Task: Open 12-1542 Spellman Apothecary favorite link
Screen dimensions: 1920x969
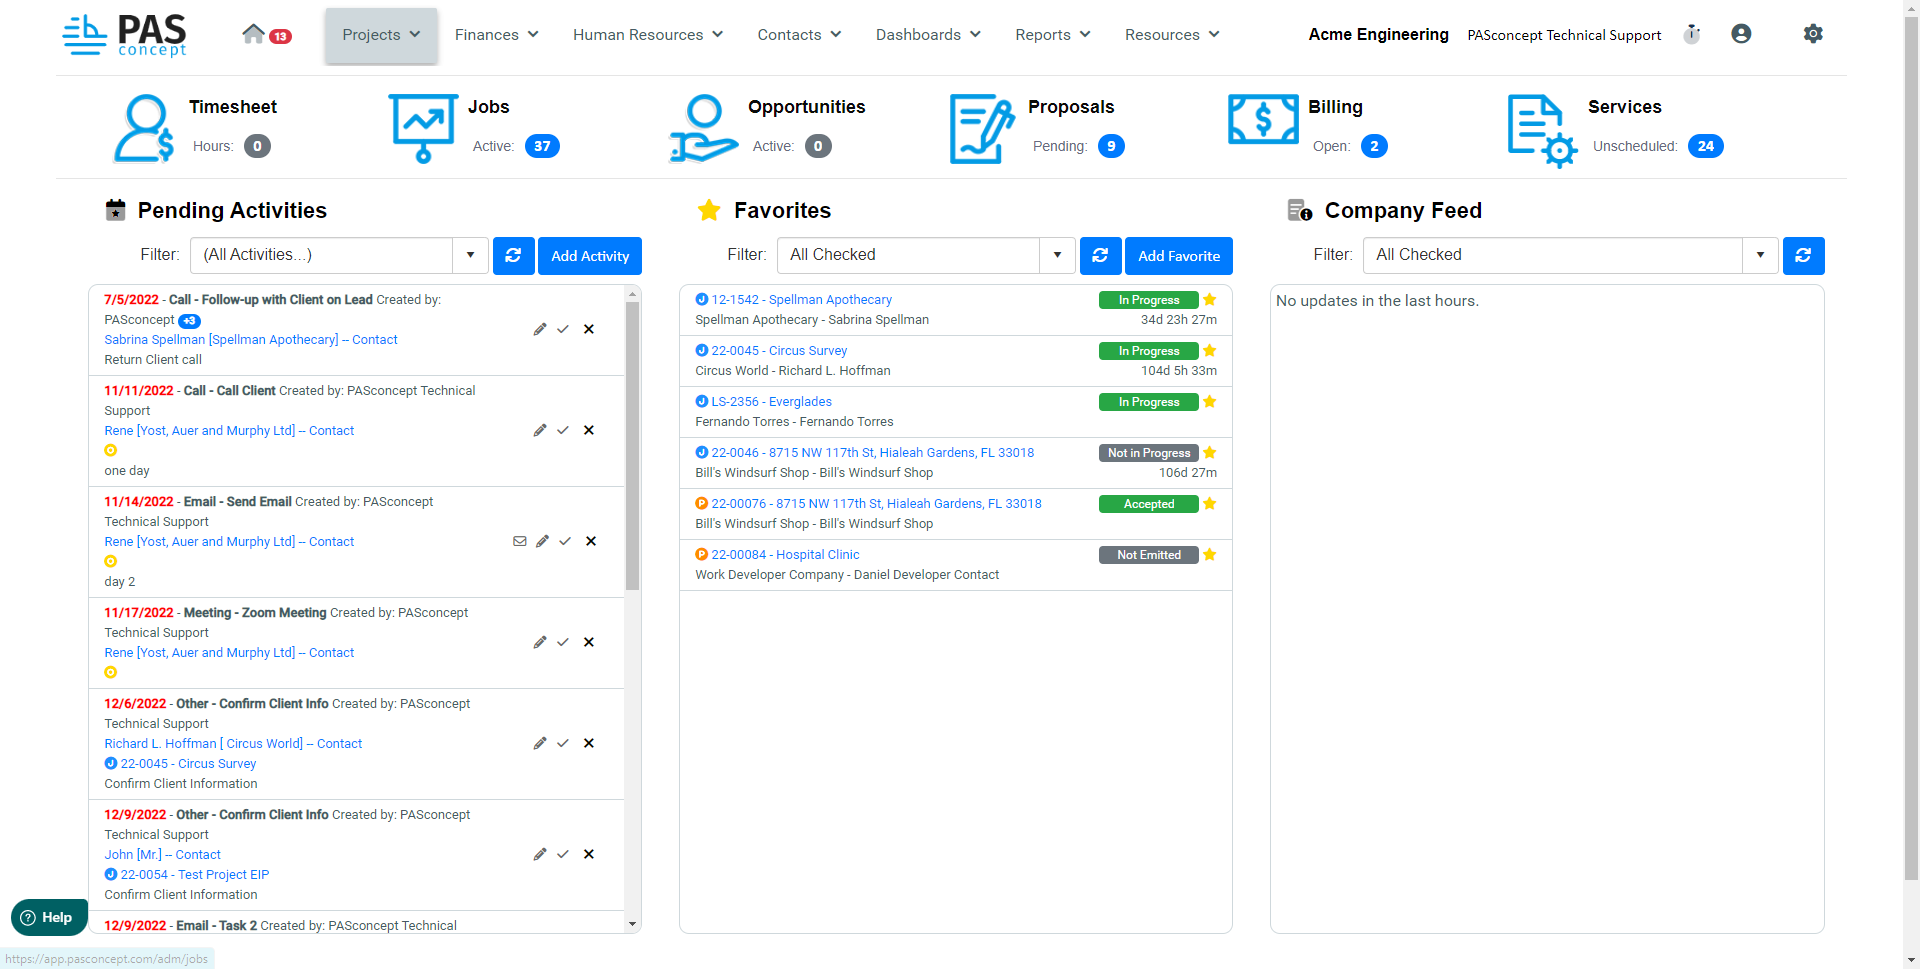Action: coord(801,300)
